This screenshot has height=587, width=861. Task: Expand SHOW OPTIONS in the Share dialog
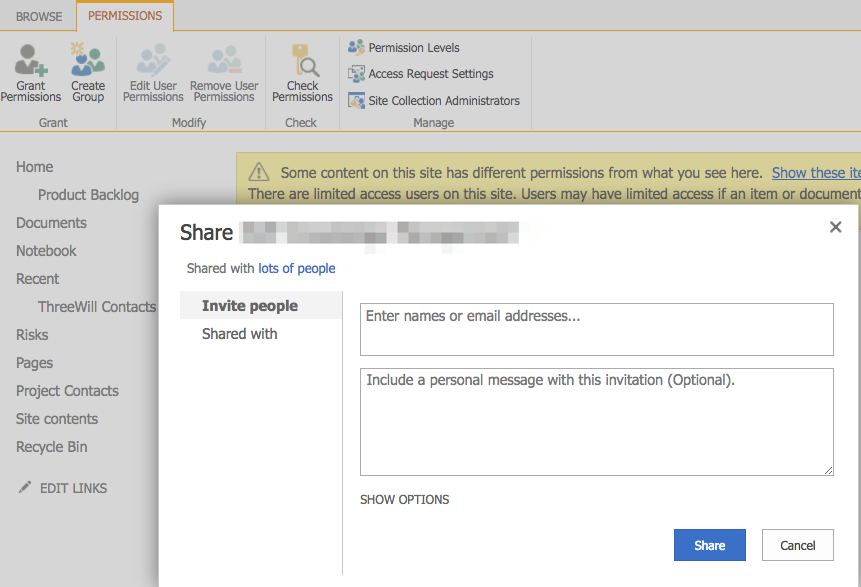point(404,499)
